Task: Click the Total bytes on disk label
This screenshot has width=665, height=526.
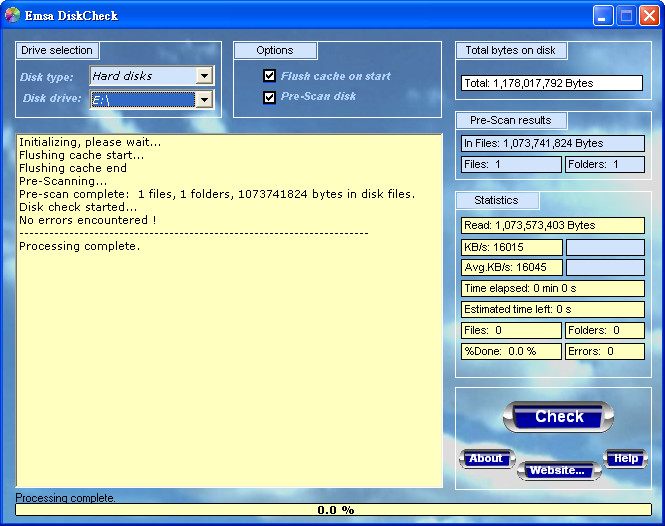Action: (x=511, y=50)
